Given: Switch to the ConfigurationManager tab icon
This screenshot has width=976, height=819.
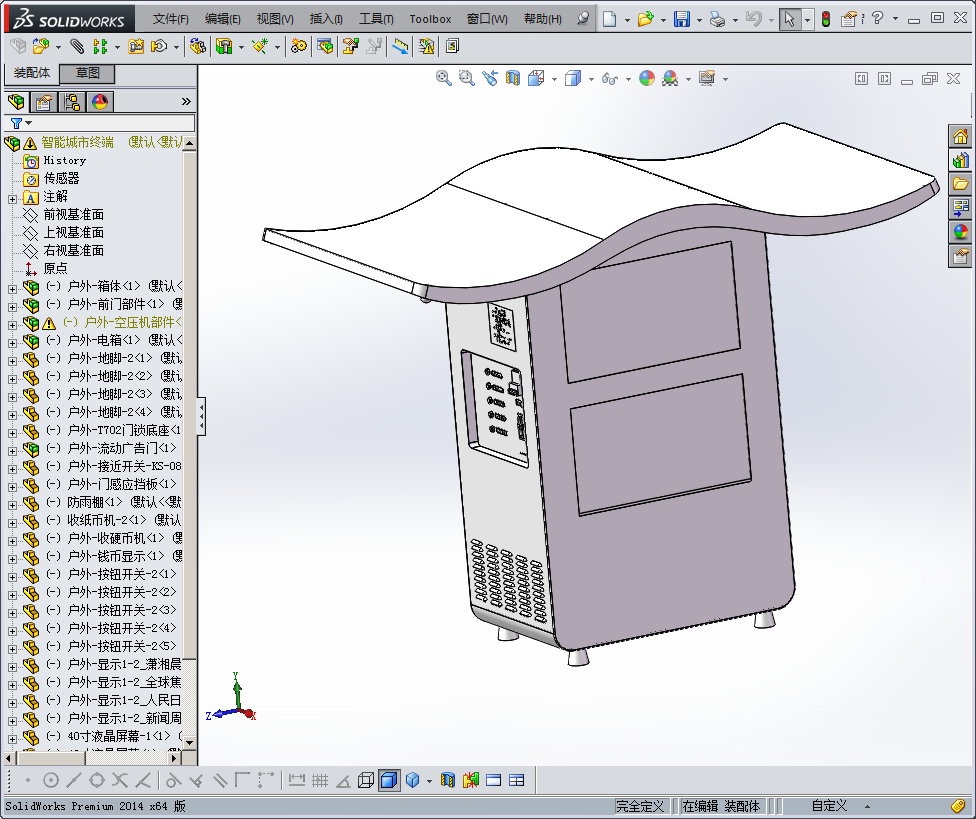Looking at the screenshot, I should point(72,102).
